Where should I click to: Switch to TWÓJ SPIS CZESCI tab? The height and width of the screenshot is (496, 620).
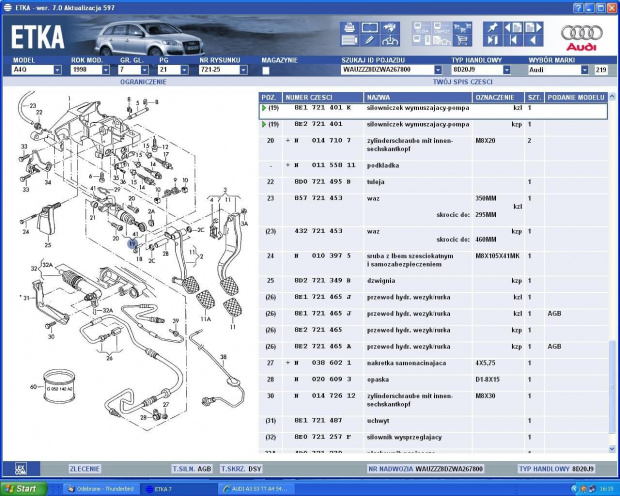[463, 82]
